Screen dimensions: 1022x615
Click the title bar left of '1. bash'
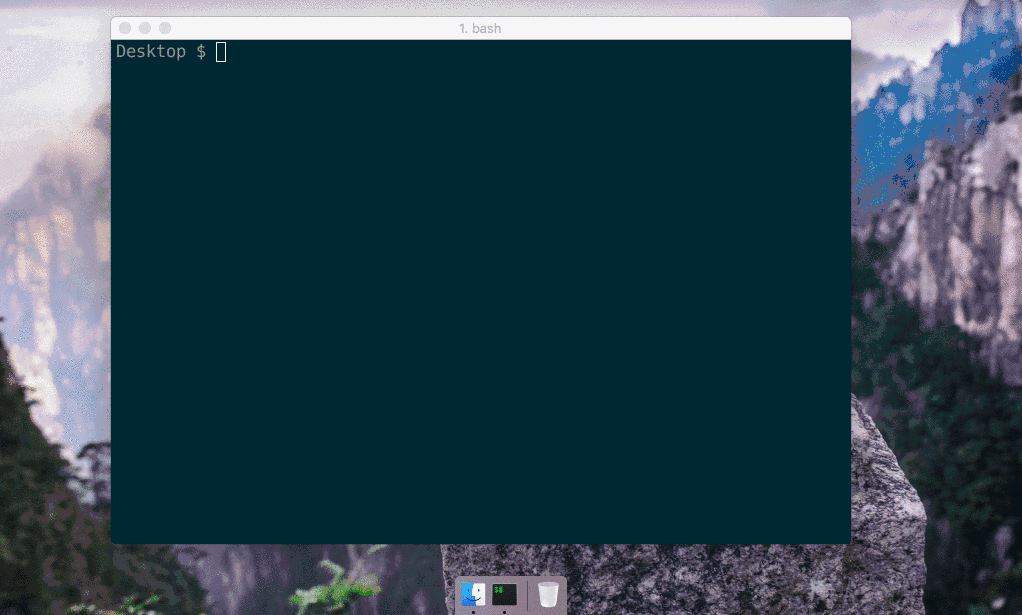point(313,28)
